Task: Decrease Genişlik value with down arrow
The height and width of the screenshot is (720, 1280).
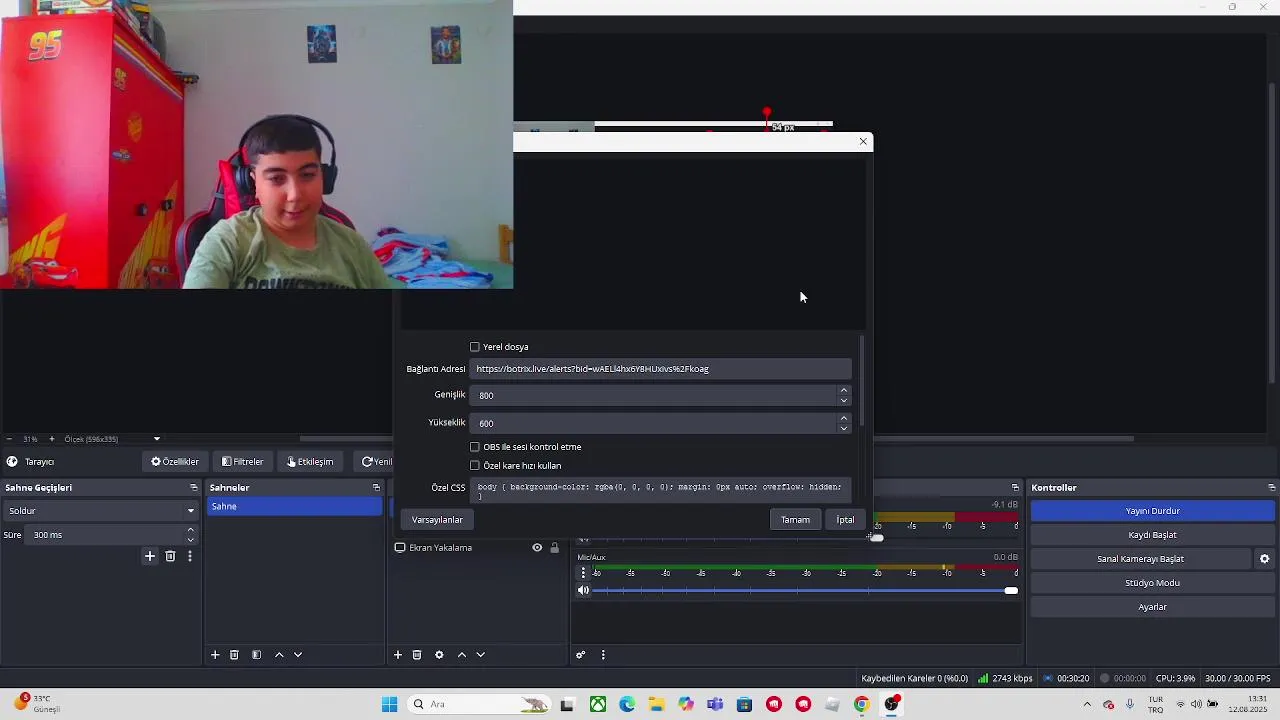Action: [844, 400]
